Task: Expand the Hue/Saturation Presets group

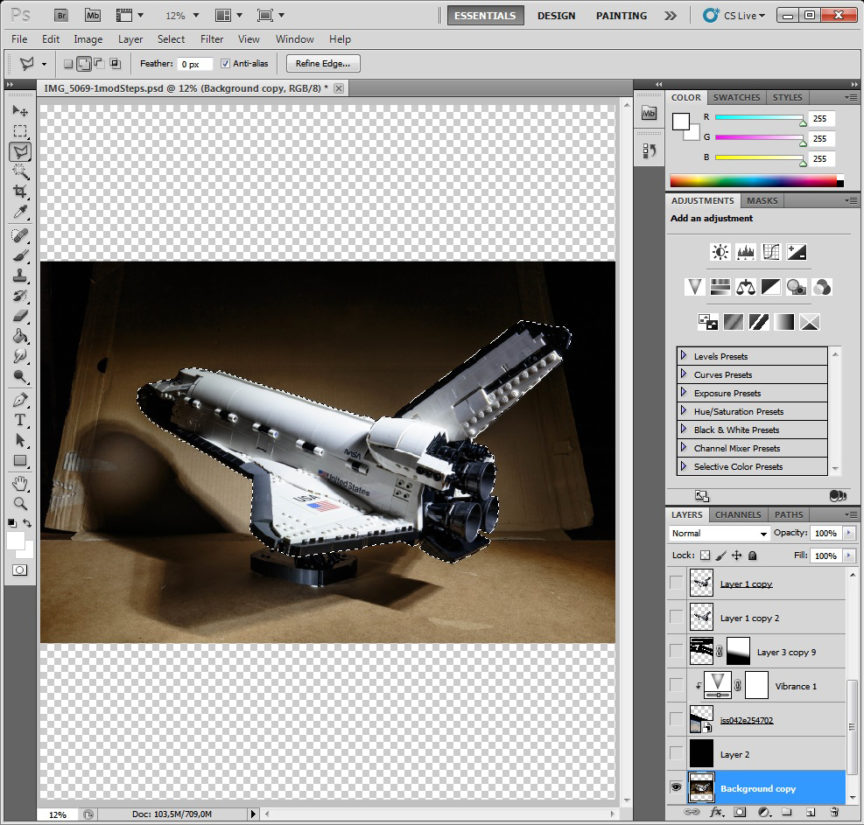Action: pos(684,411)
